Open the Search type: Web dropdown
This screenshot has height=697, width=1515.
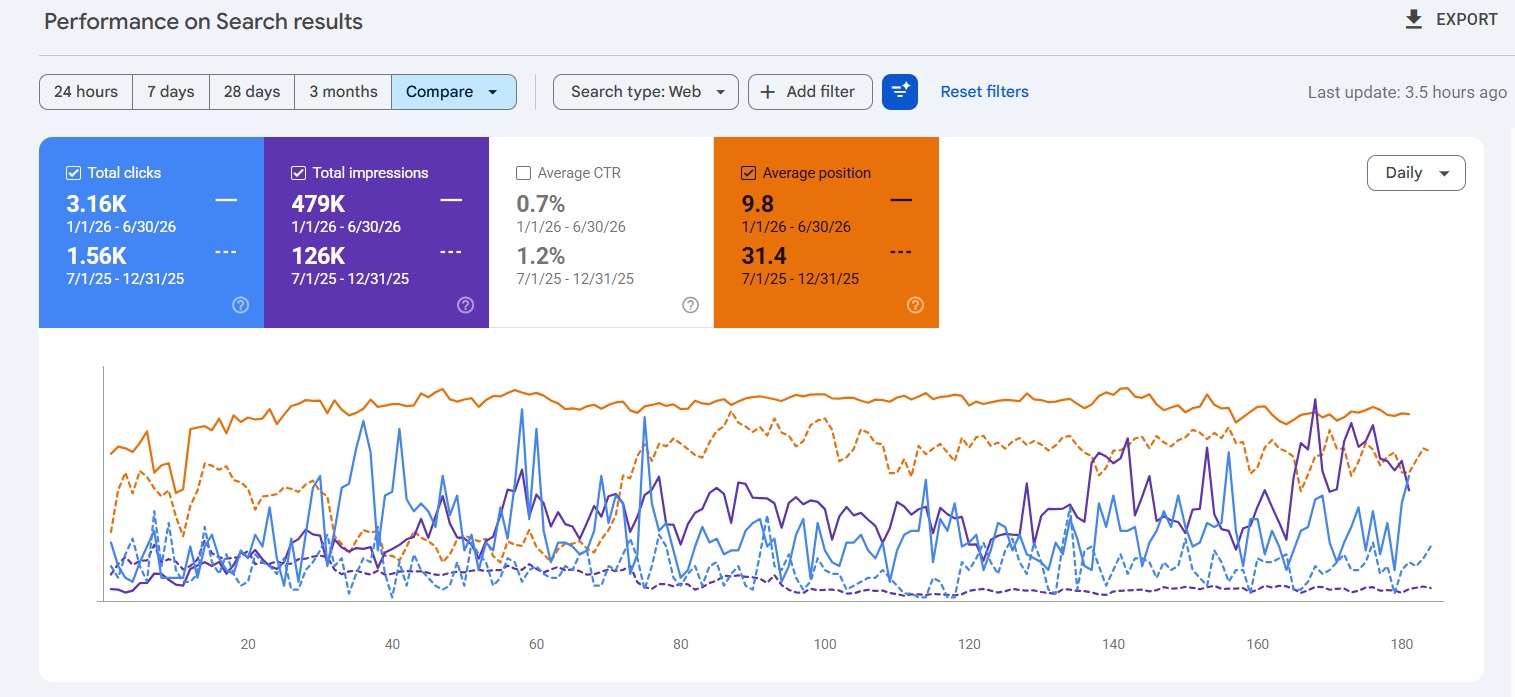pos(646,91)
